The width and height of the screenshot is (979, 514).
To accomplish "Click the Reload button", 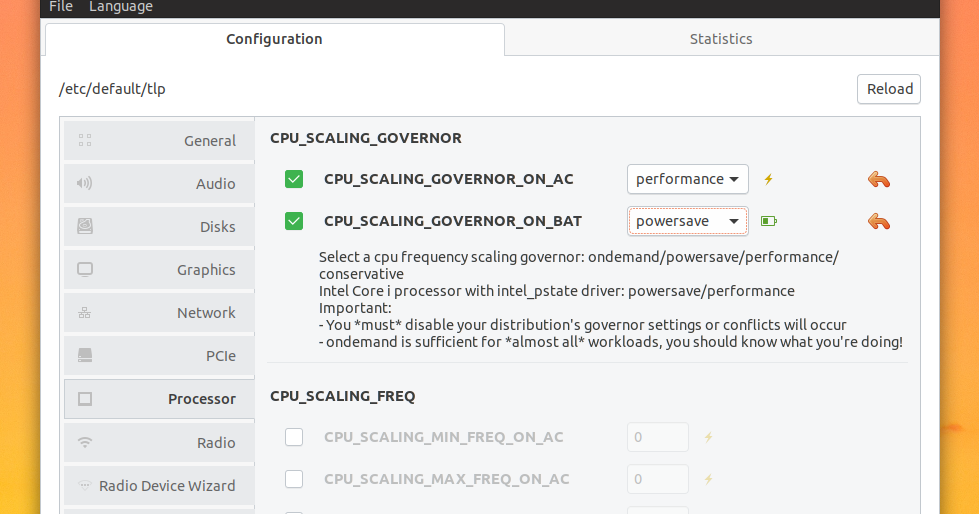I will click(889, 89).
